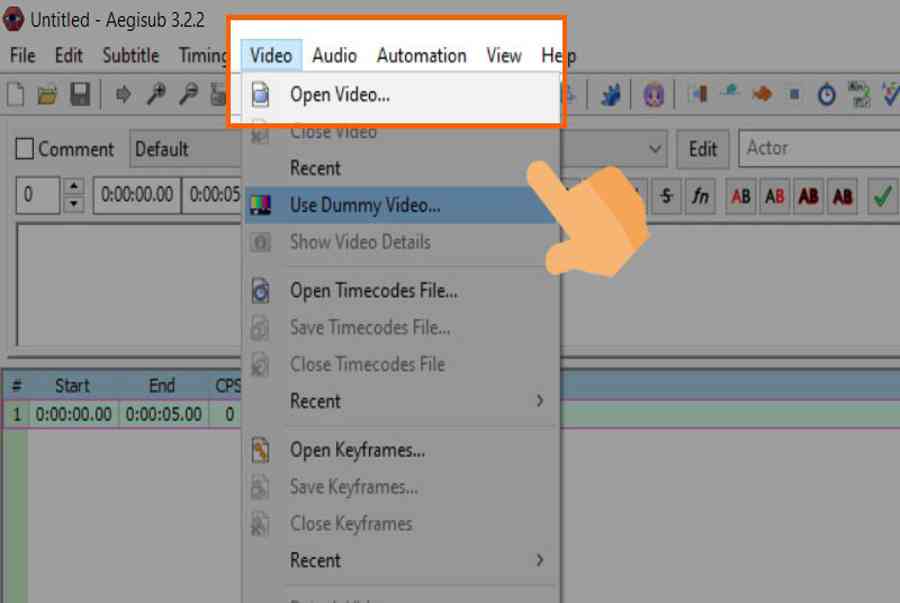Click the layer number field showing 0
The image size is (900, 603).
point(37,196)
